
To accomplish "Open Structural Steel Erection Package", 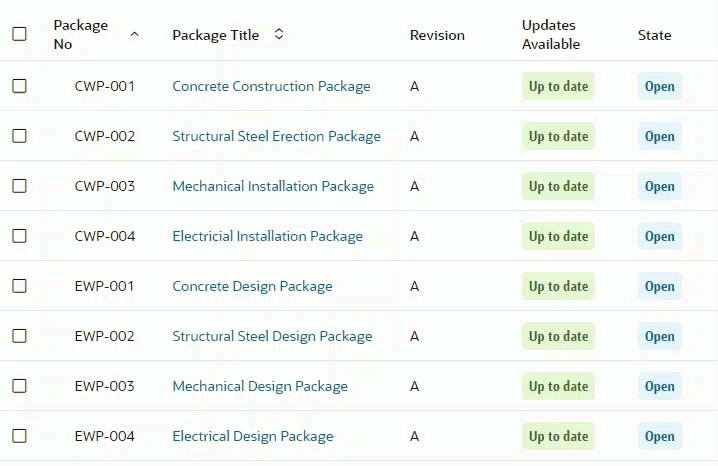I will click(x=276, y=136).
